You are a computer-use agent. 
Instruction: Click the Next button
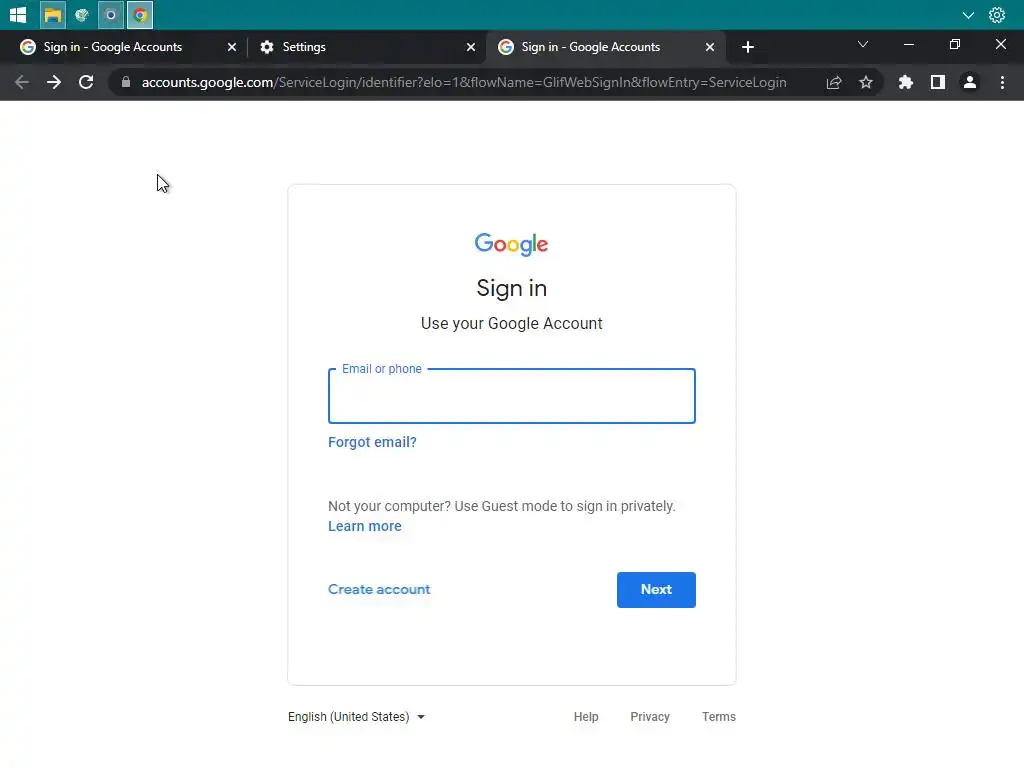[x=656, y=590]
